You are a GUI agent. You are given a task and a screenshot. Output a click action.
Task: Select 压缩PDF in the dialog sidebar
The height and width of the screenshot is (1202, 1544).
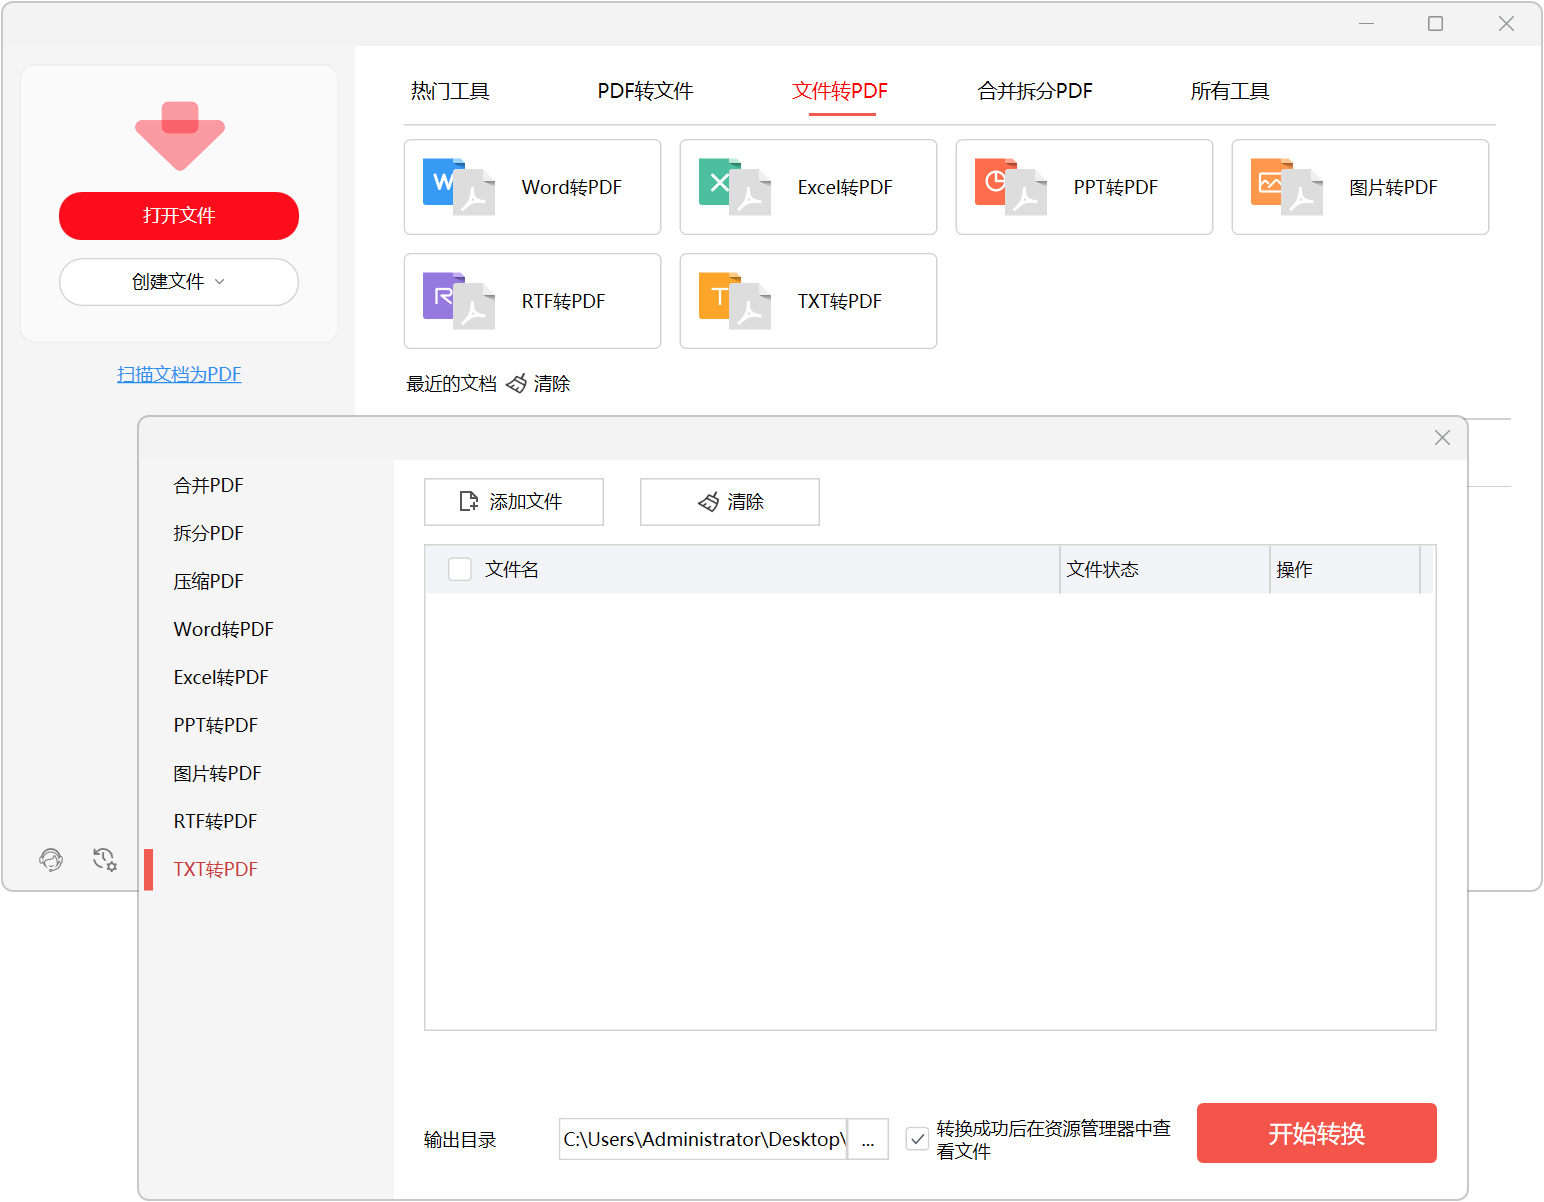coord(209,582)
